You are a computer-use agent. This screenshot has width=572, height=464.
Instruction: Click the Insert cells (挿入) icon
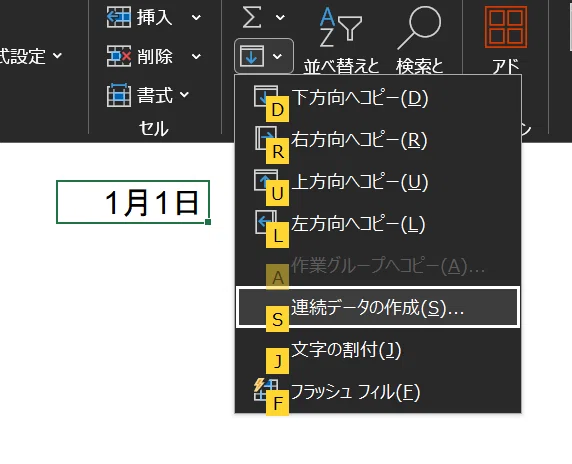click(119, 17)
